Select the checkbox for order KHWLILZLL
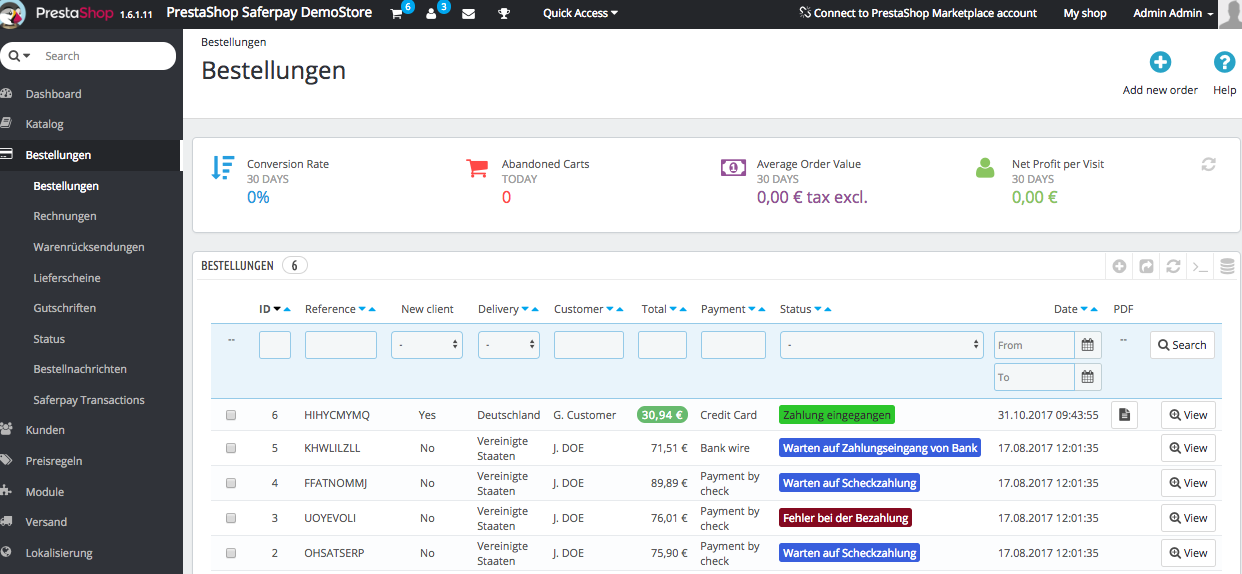 [231, 448]
